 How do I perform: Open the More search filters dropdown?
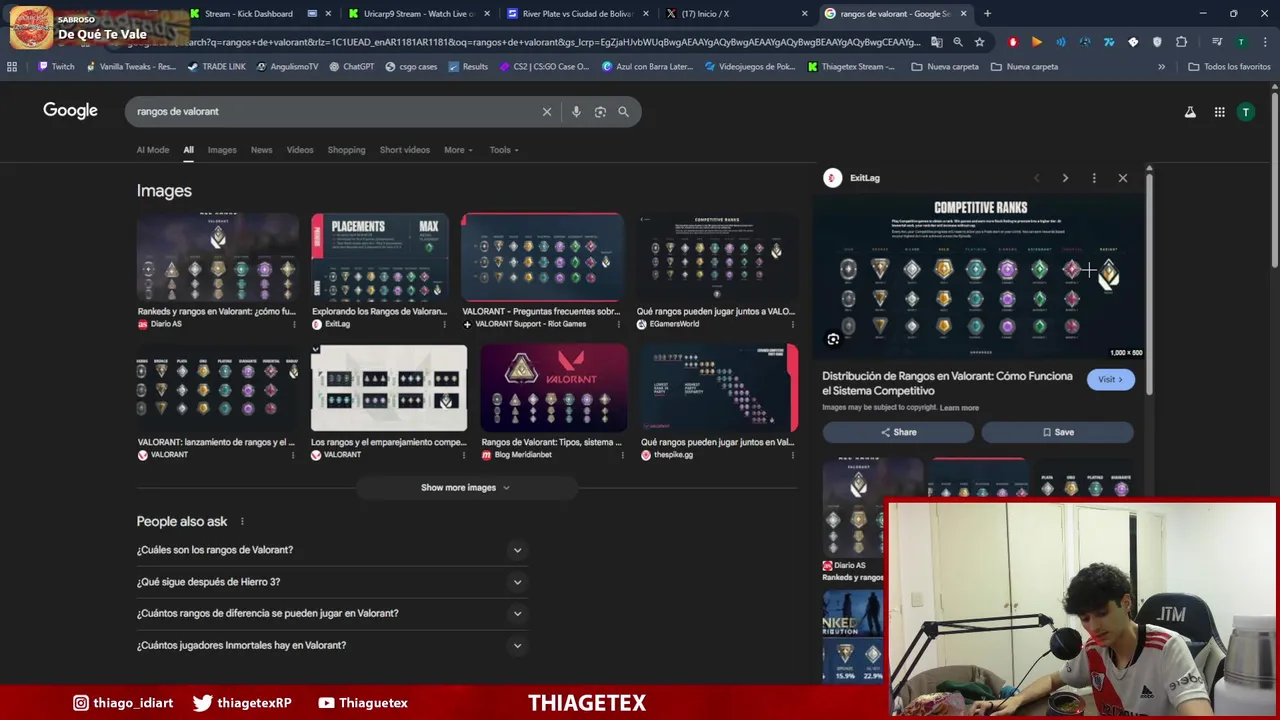(459, 150)
